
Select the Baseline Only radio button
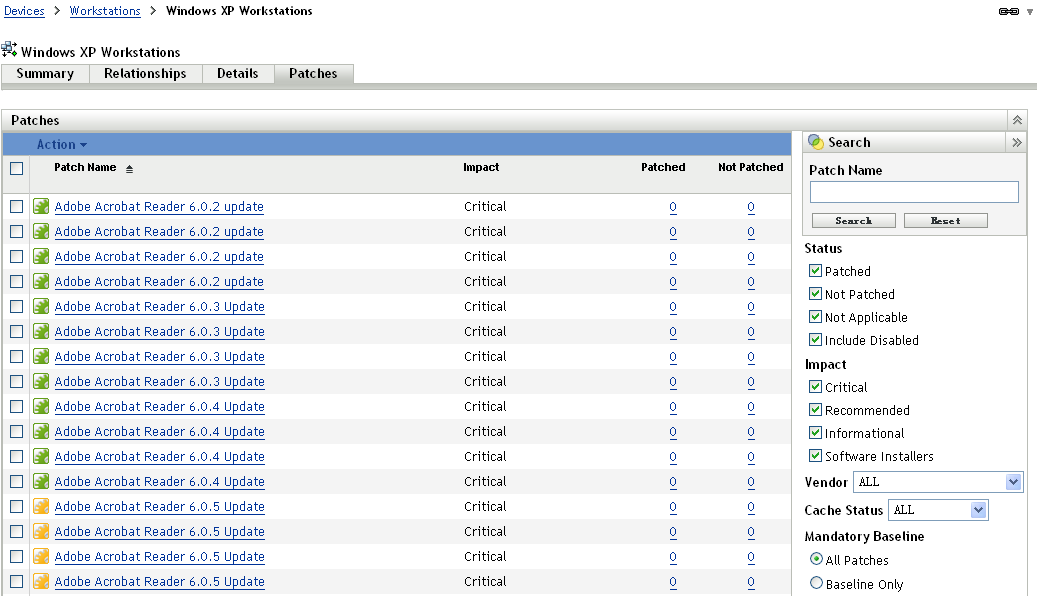816,582
